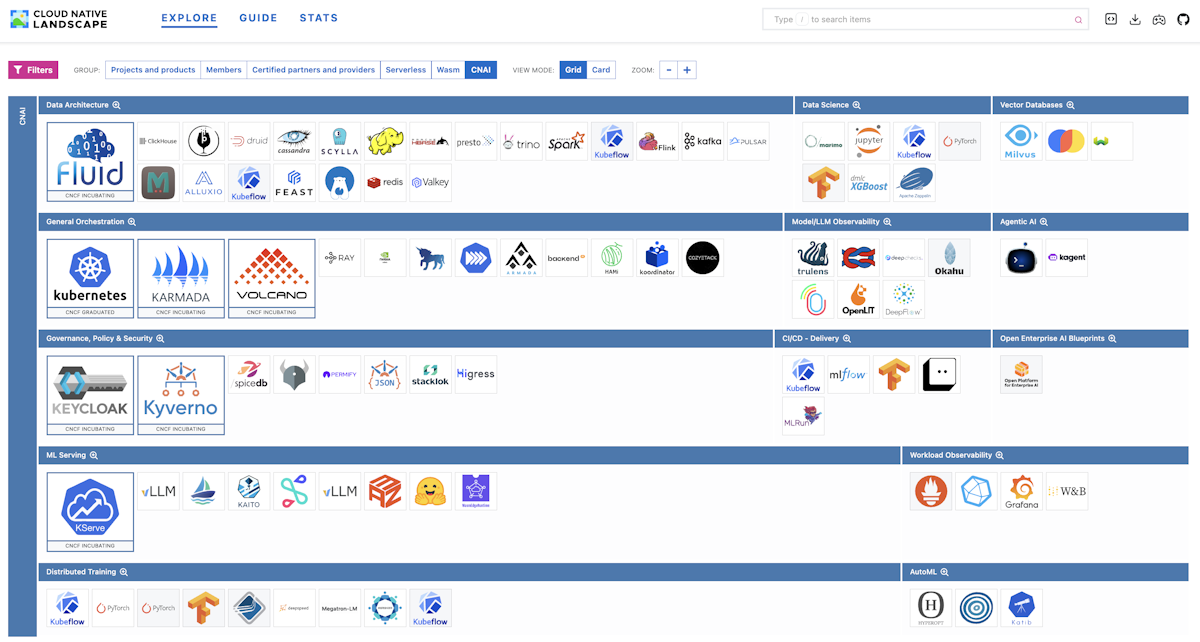Open the Filters panel
This screenshot has width=1200, height=642.
(34, 70)
